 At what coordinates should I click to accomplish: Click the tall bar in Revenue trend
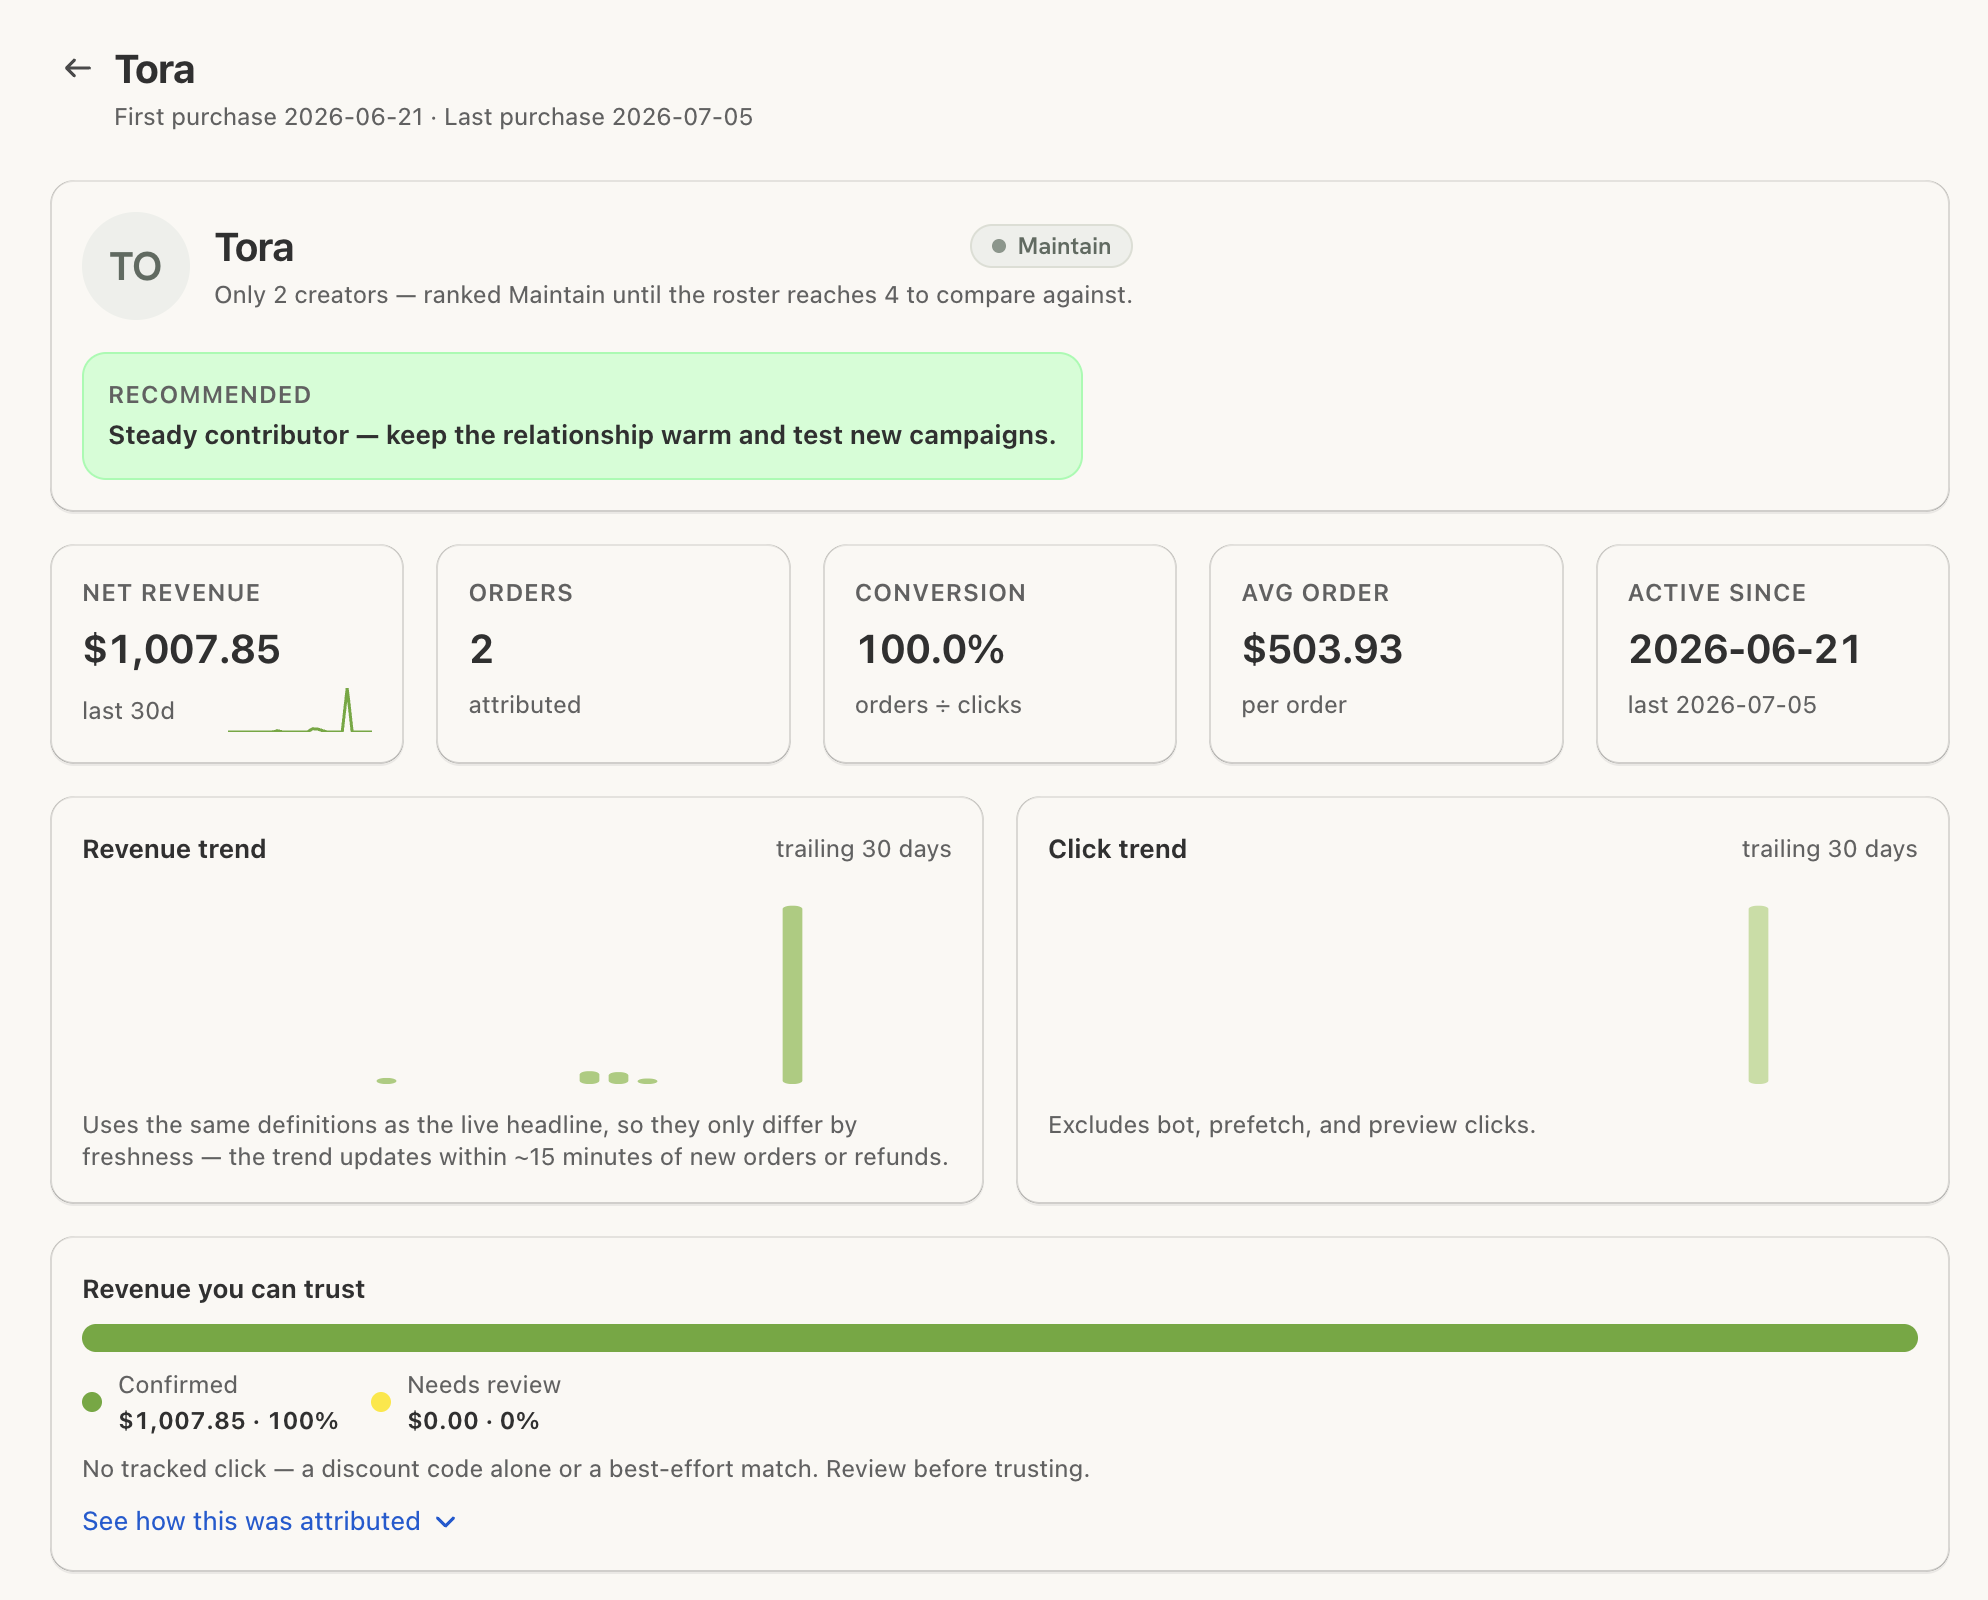pos(792,994)
